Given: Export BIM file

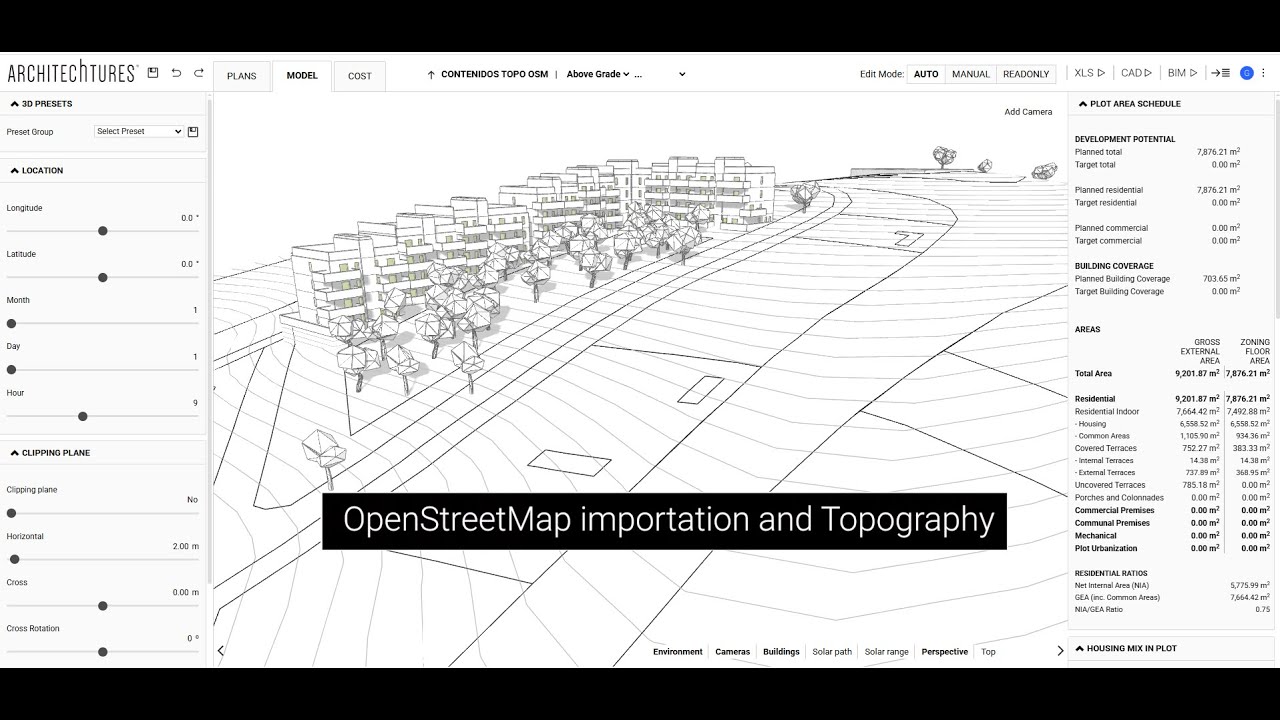Looking at the screenshot, I should pos(1183,73).
